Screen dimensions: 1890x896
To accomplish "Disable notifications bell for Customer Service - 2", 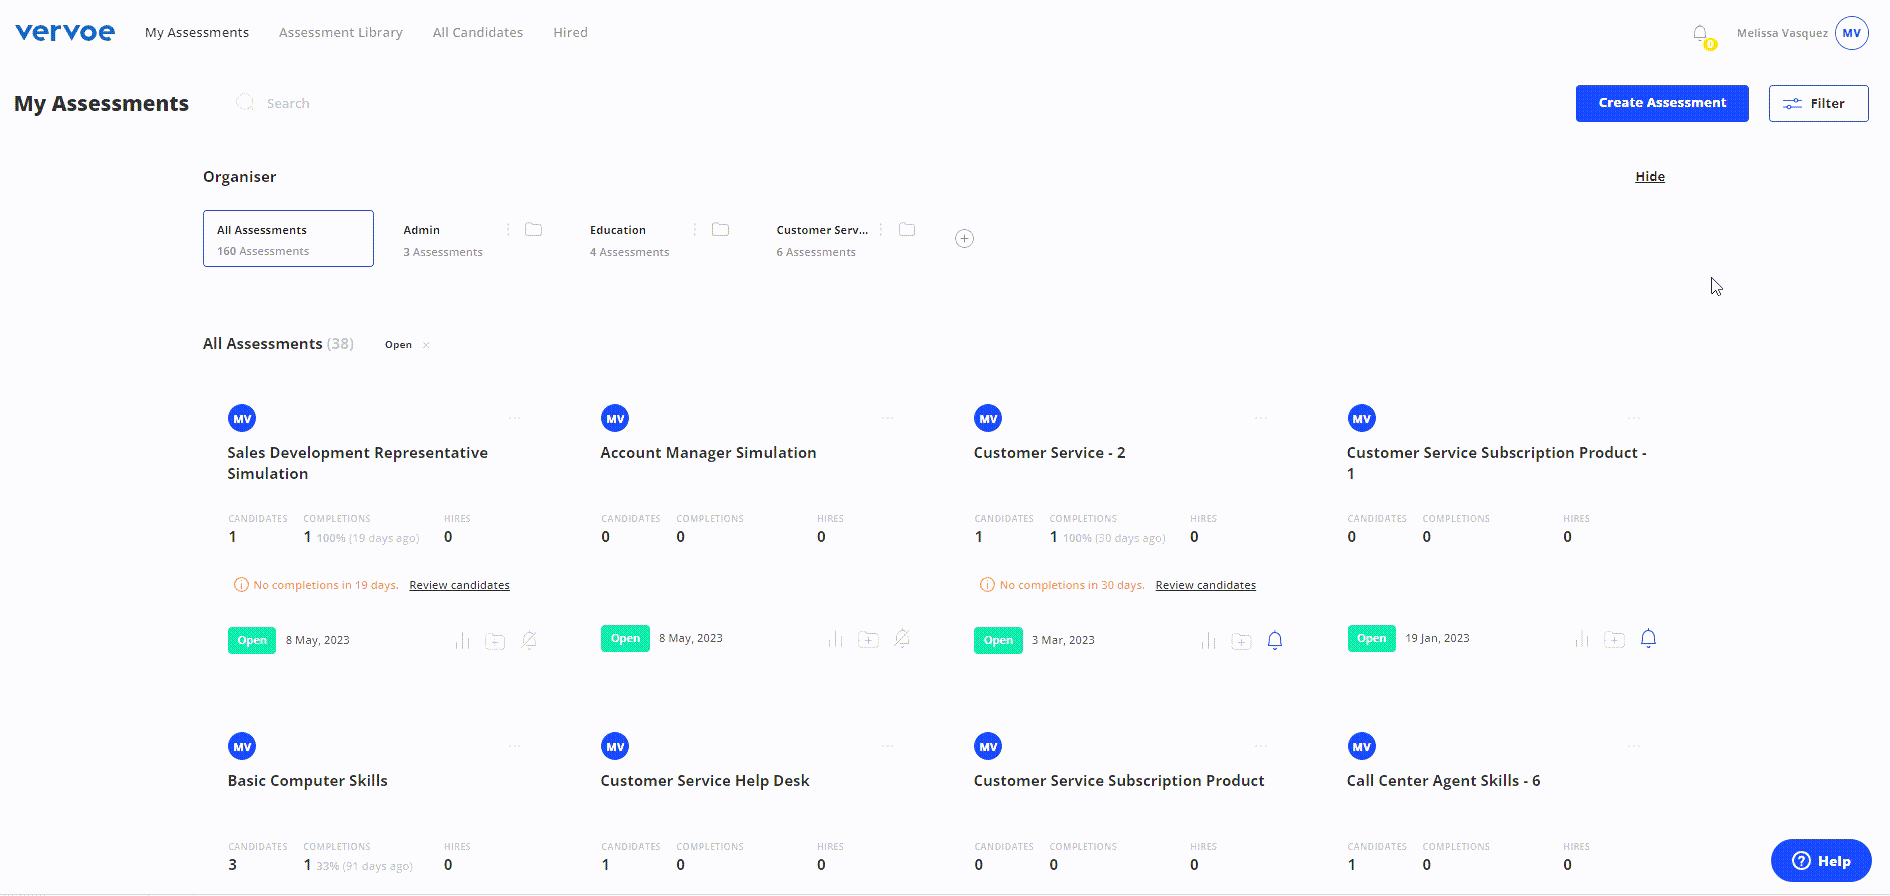I will (x=1275, y=641).
